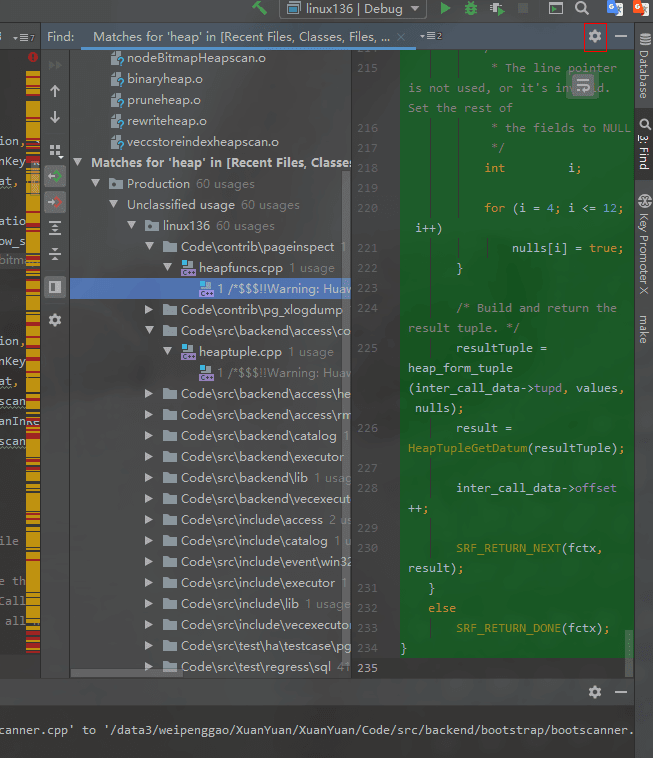
Task: Select Code\src\backend\lib folder
Action: (244, 478)
